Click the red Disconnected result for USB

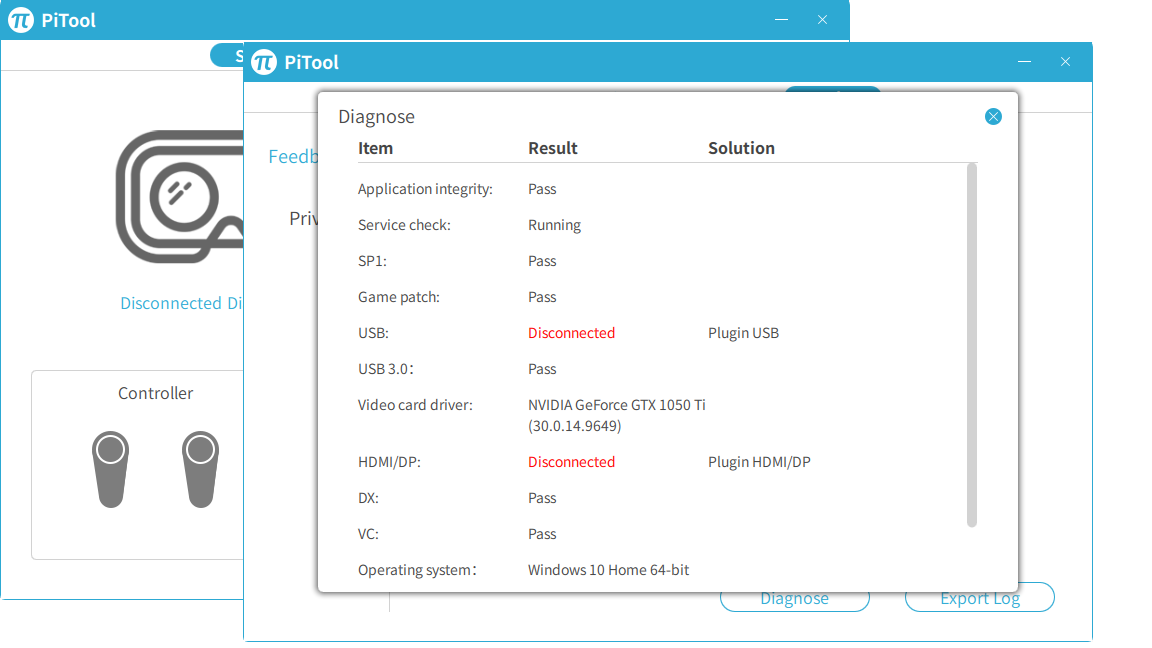tap(571, 333)
